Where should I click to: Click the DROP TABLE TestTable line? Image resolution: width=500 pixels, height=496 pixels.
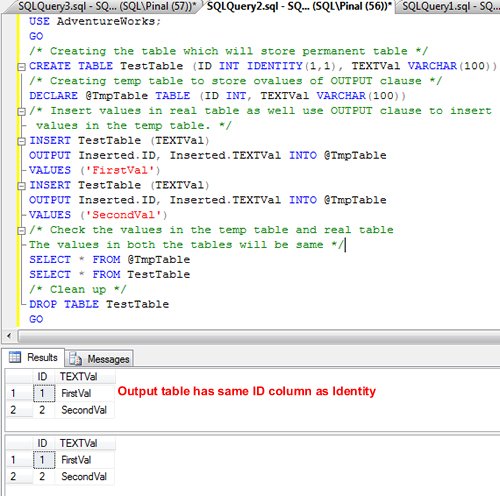pyautogui.click(x=99, y=304)
